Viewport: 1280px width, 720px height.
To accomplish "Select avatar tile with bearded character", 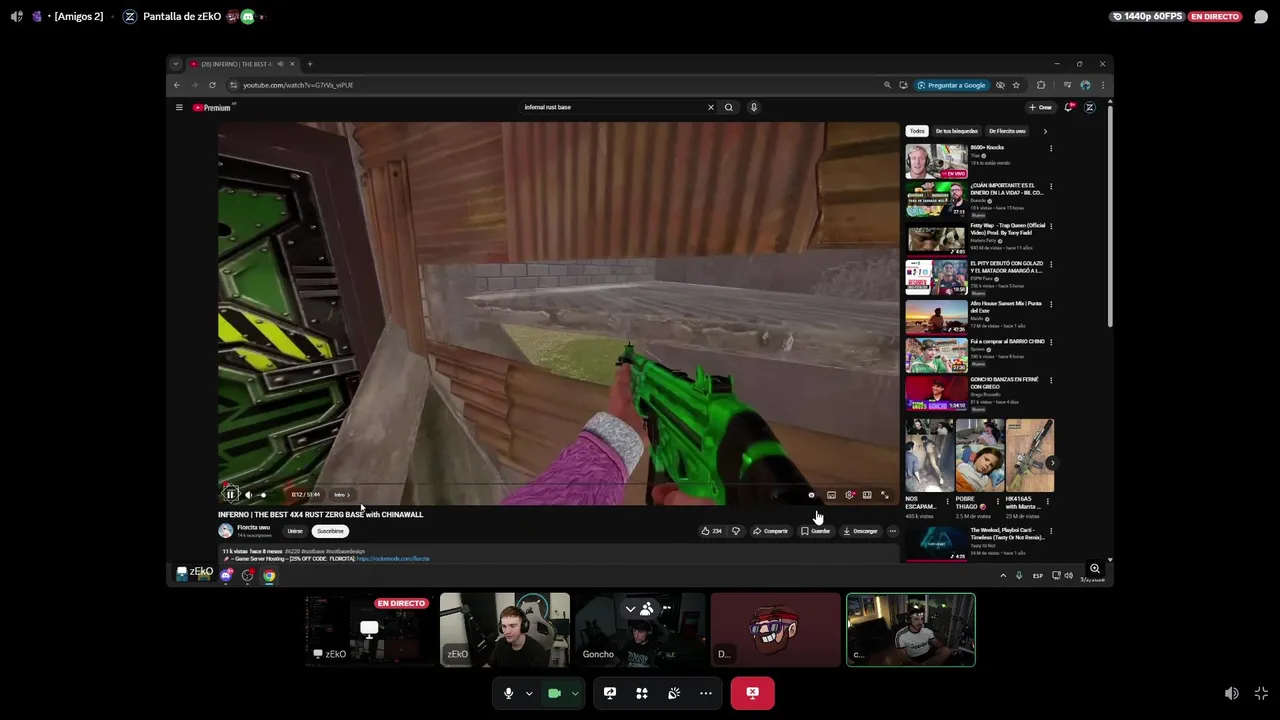I will tap(776, 630).
